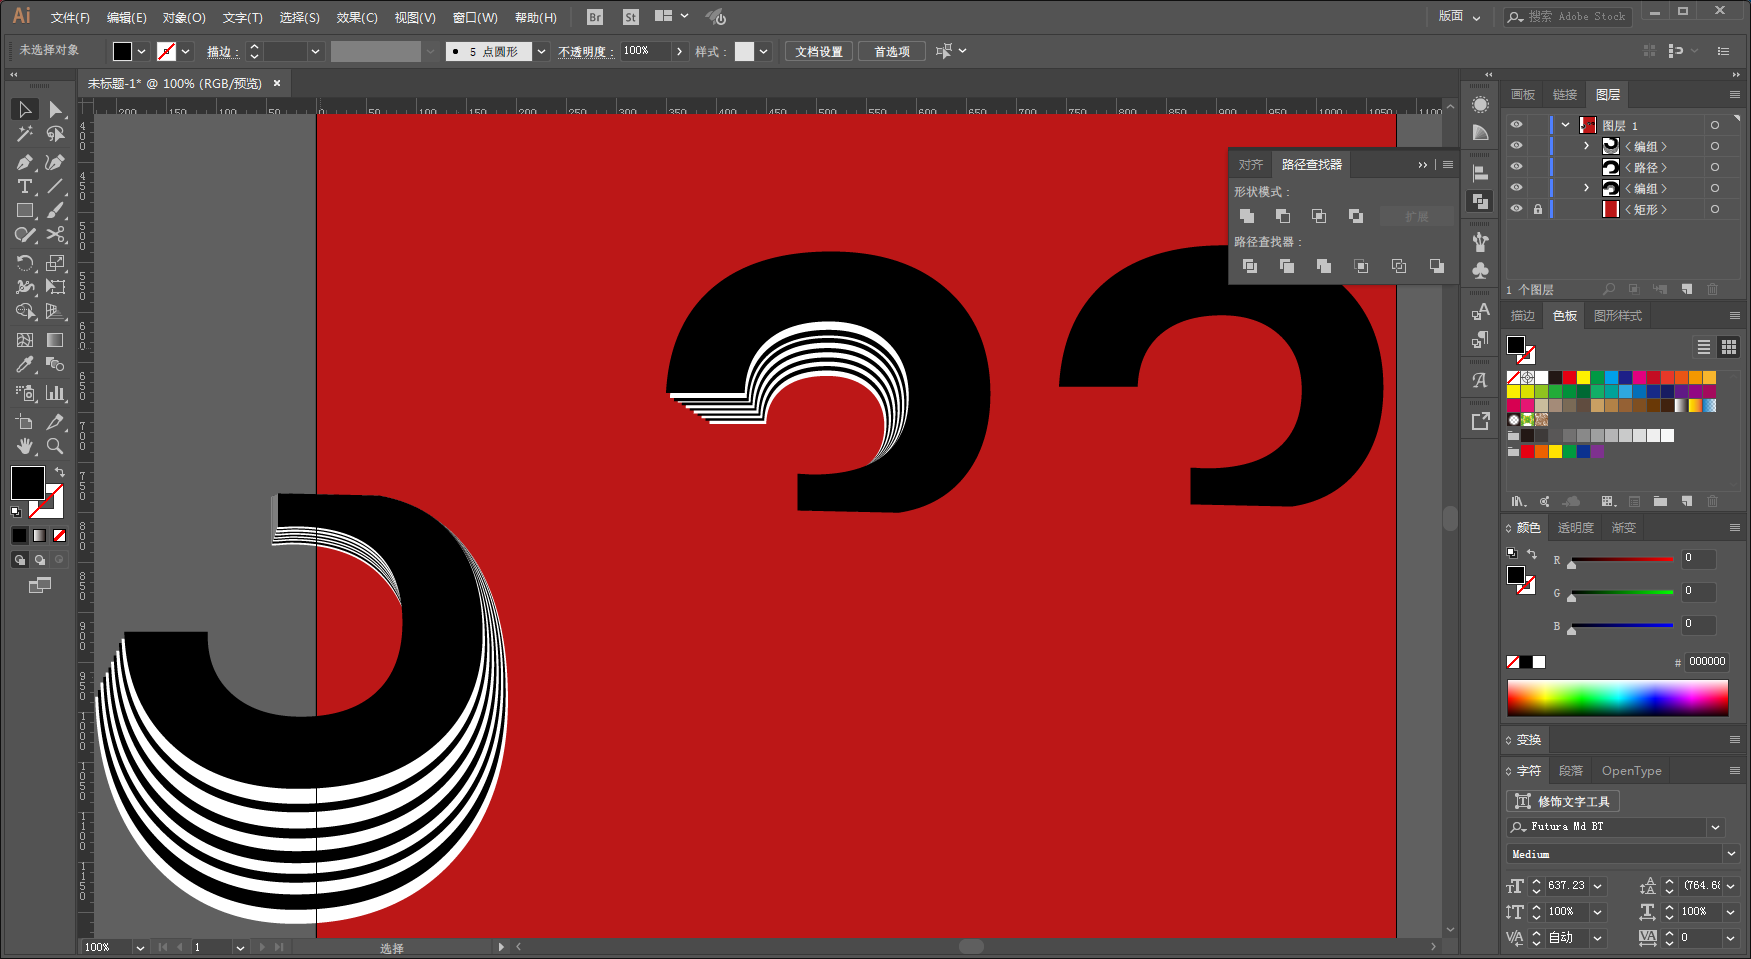Expand the first 编组 layer item

1587,146
